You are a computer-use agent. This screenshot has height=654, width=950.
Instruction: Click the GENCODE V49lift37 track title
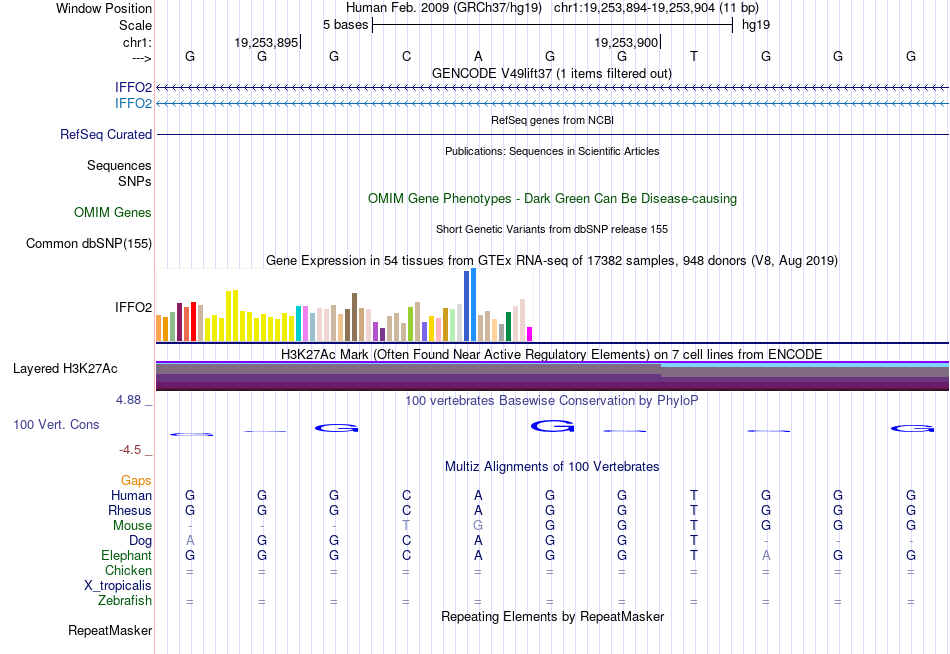552,73
